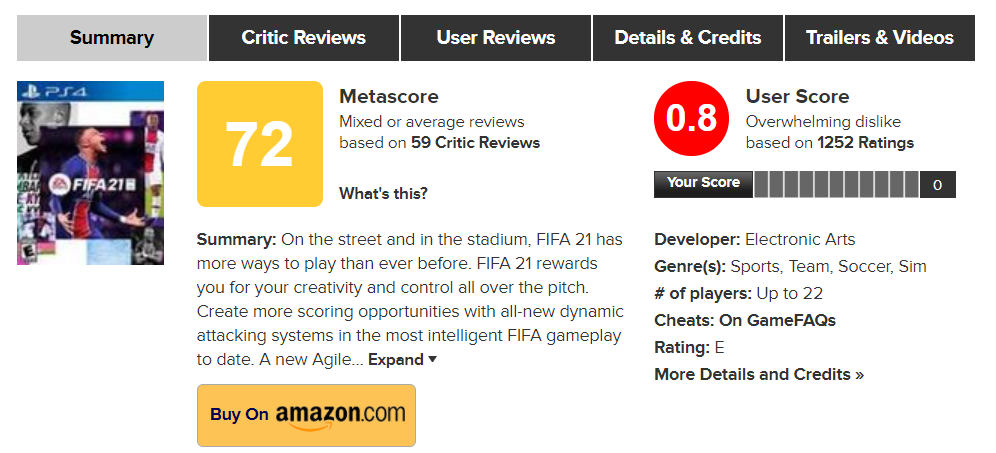Click the yellow Metascore 72 badge
Image resolution: width=996 pixels, height=453 pixels.
point(260,144)
